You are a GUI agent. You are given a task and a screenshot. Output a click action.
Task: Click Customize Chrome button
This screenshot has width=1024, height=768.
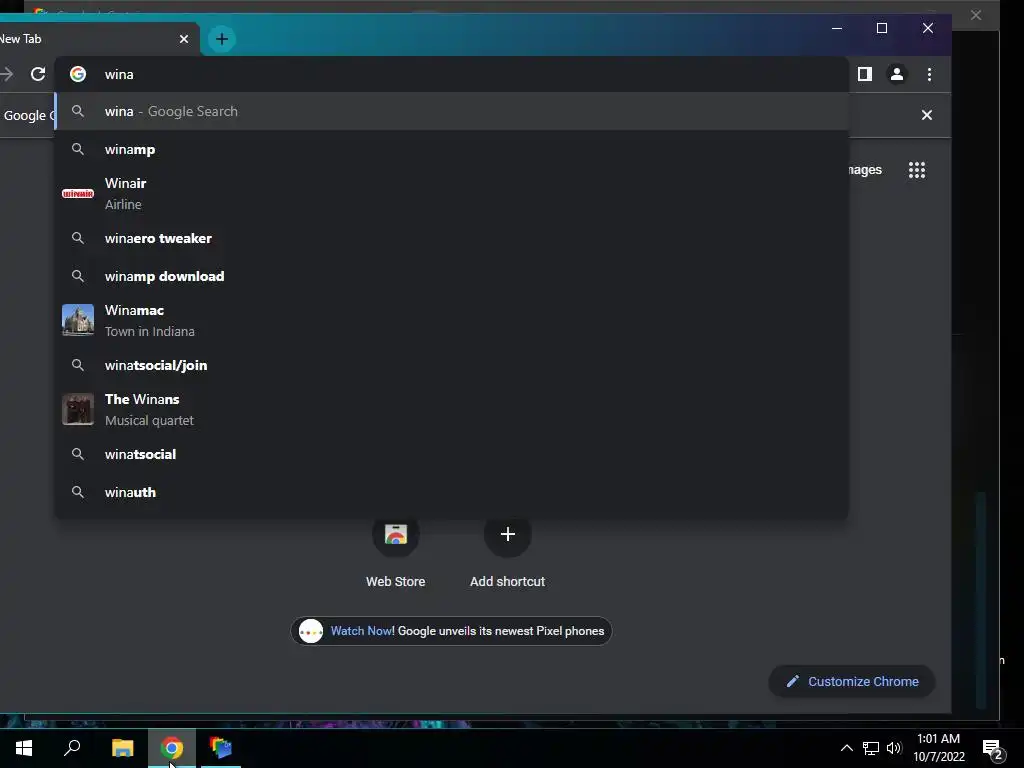(852, 682)
